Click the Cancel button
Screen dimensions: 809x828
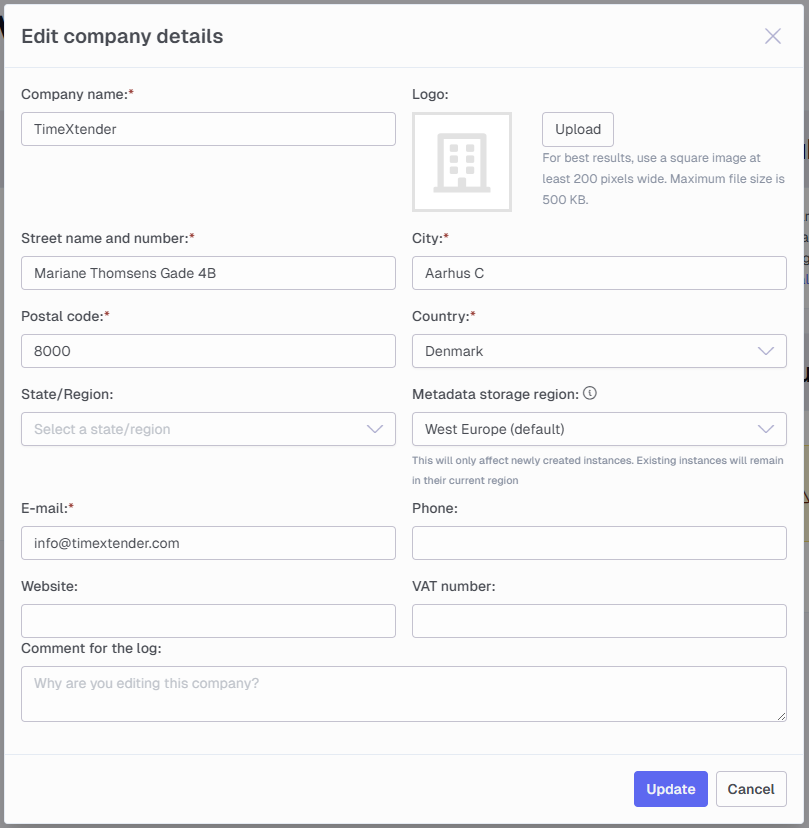coord(751,789)
